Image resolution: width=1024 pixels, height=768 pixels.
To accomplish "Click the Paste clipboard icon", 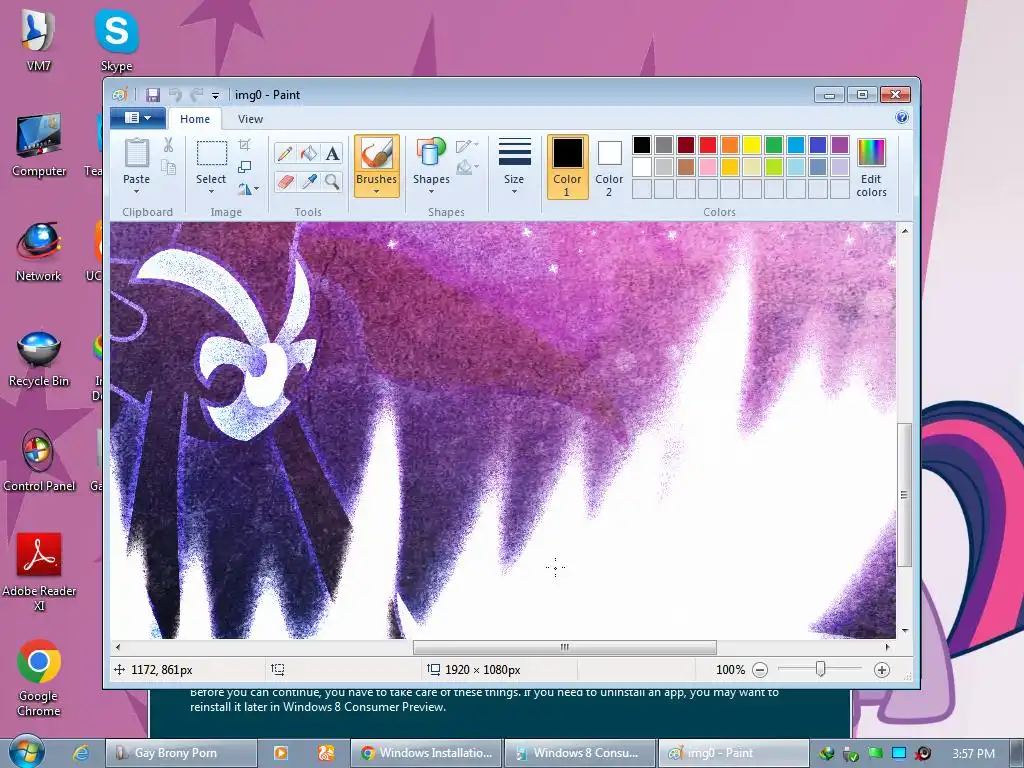I will point(136,154).
